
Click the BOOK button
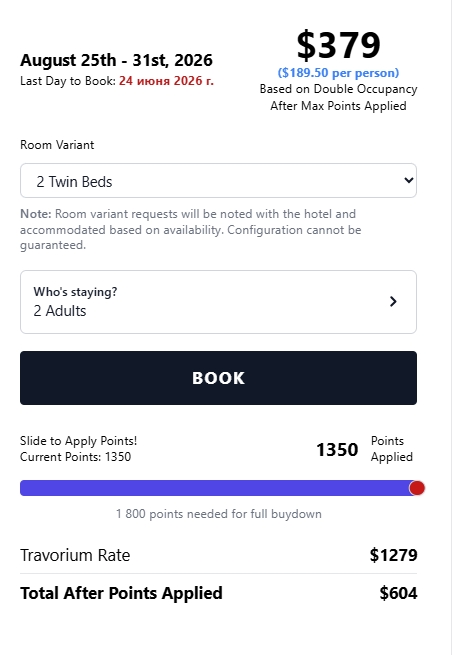[x=218, y=378]
